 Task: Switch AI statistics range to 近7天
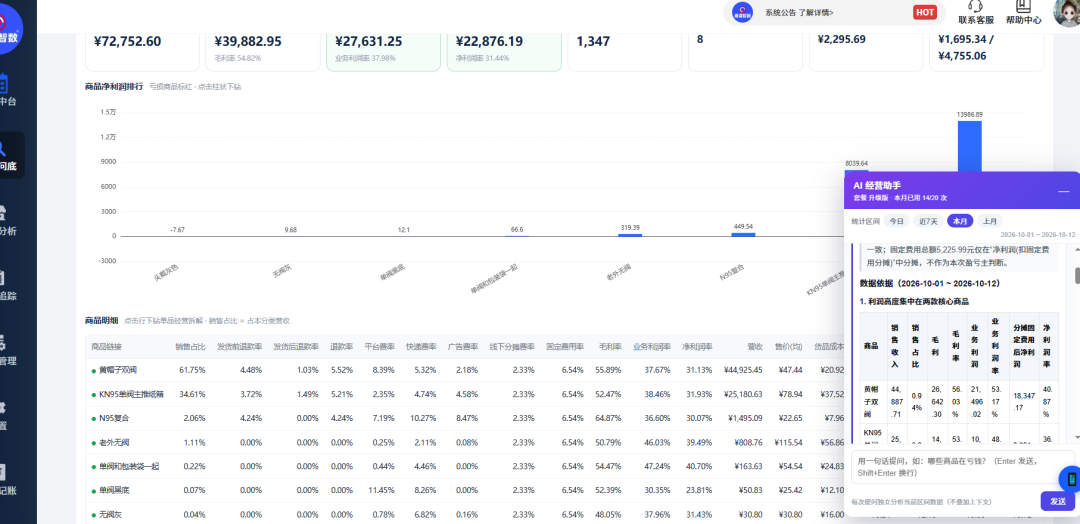click(x=927, y=221)
